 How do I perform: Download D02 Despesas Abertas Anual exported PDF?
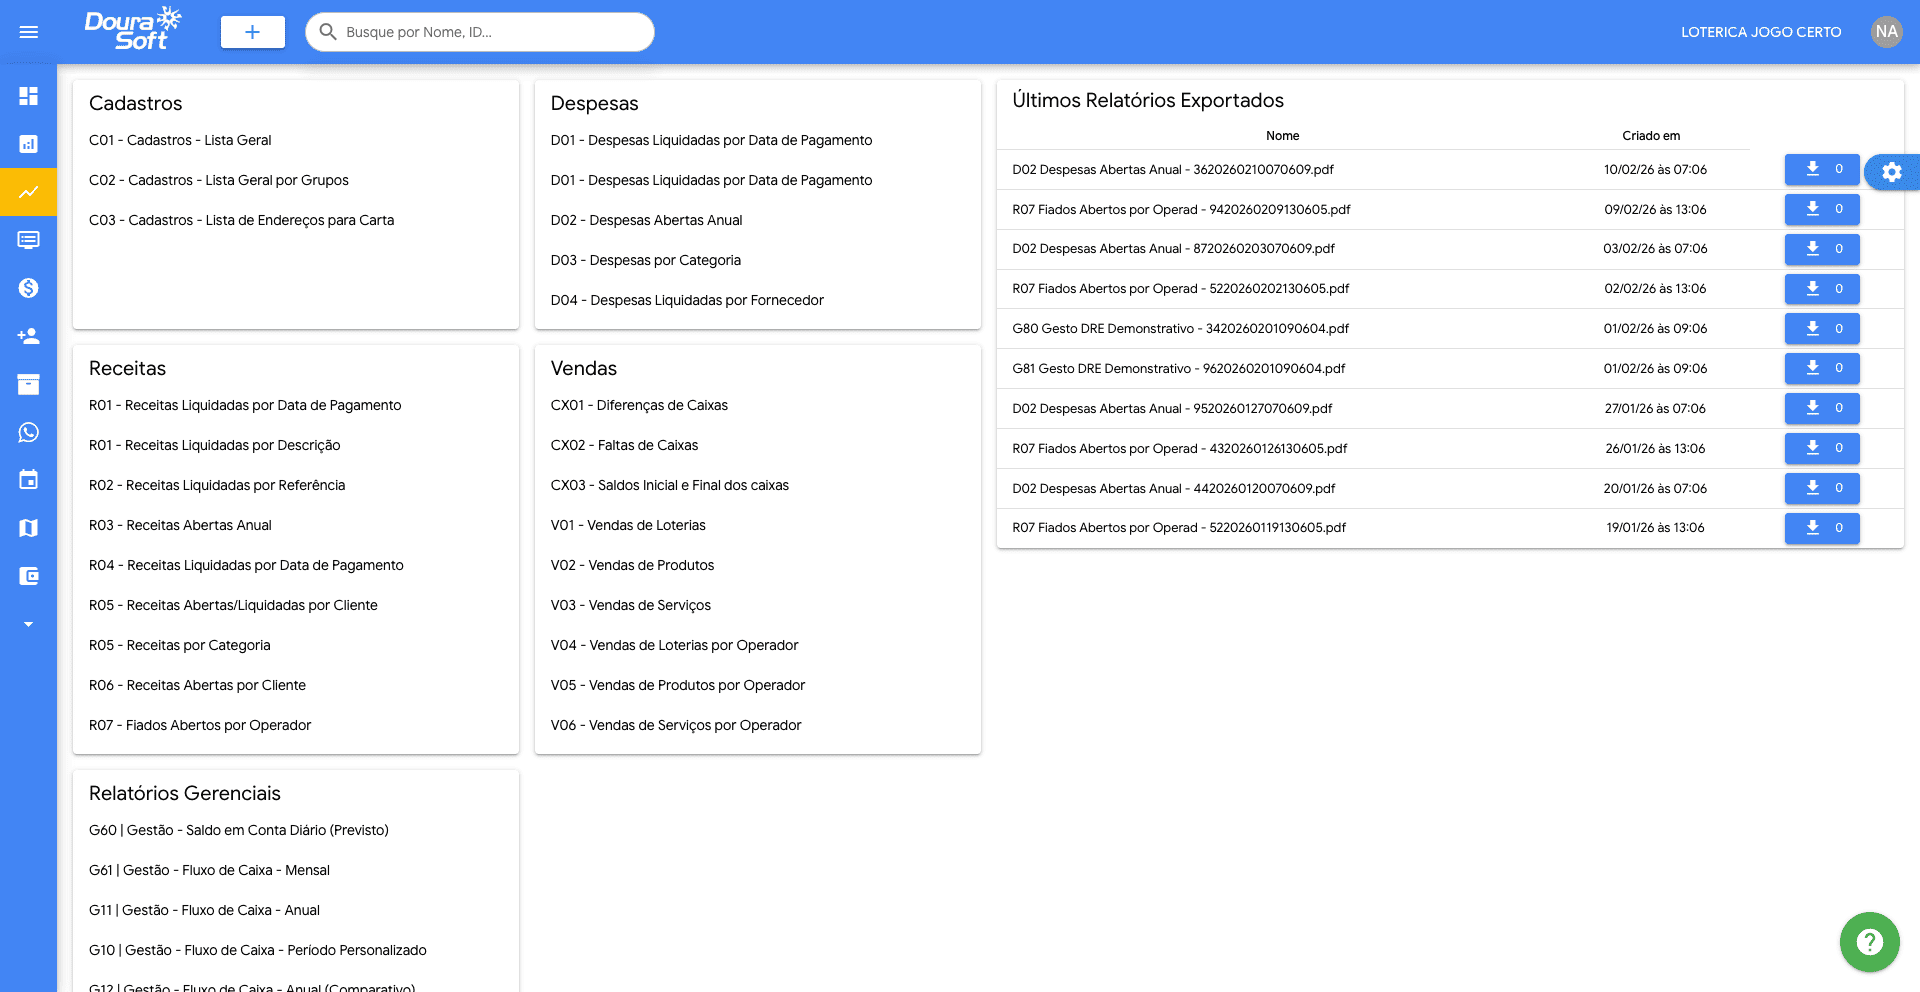1822,169
